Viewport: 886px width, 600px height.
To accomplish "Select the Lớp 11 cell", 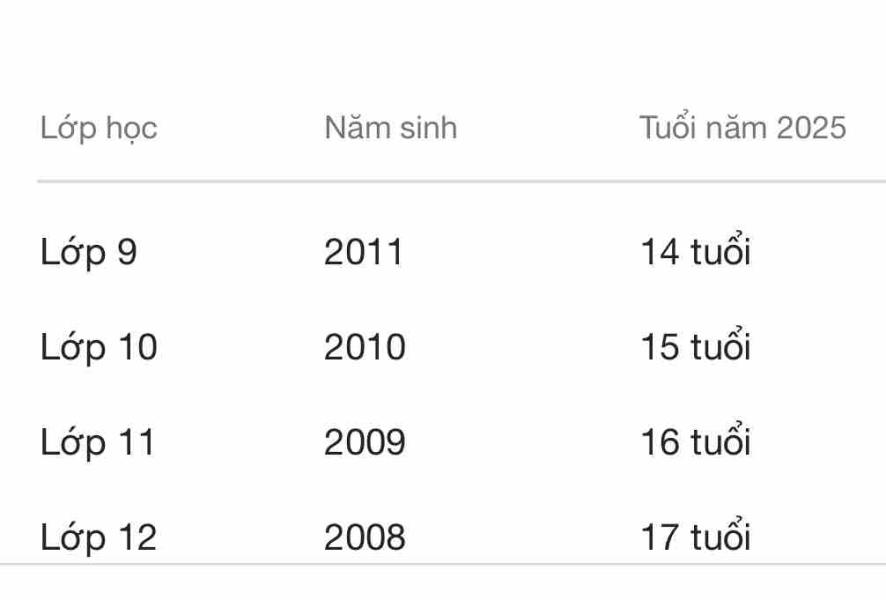I will coord(98,442).
